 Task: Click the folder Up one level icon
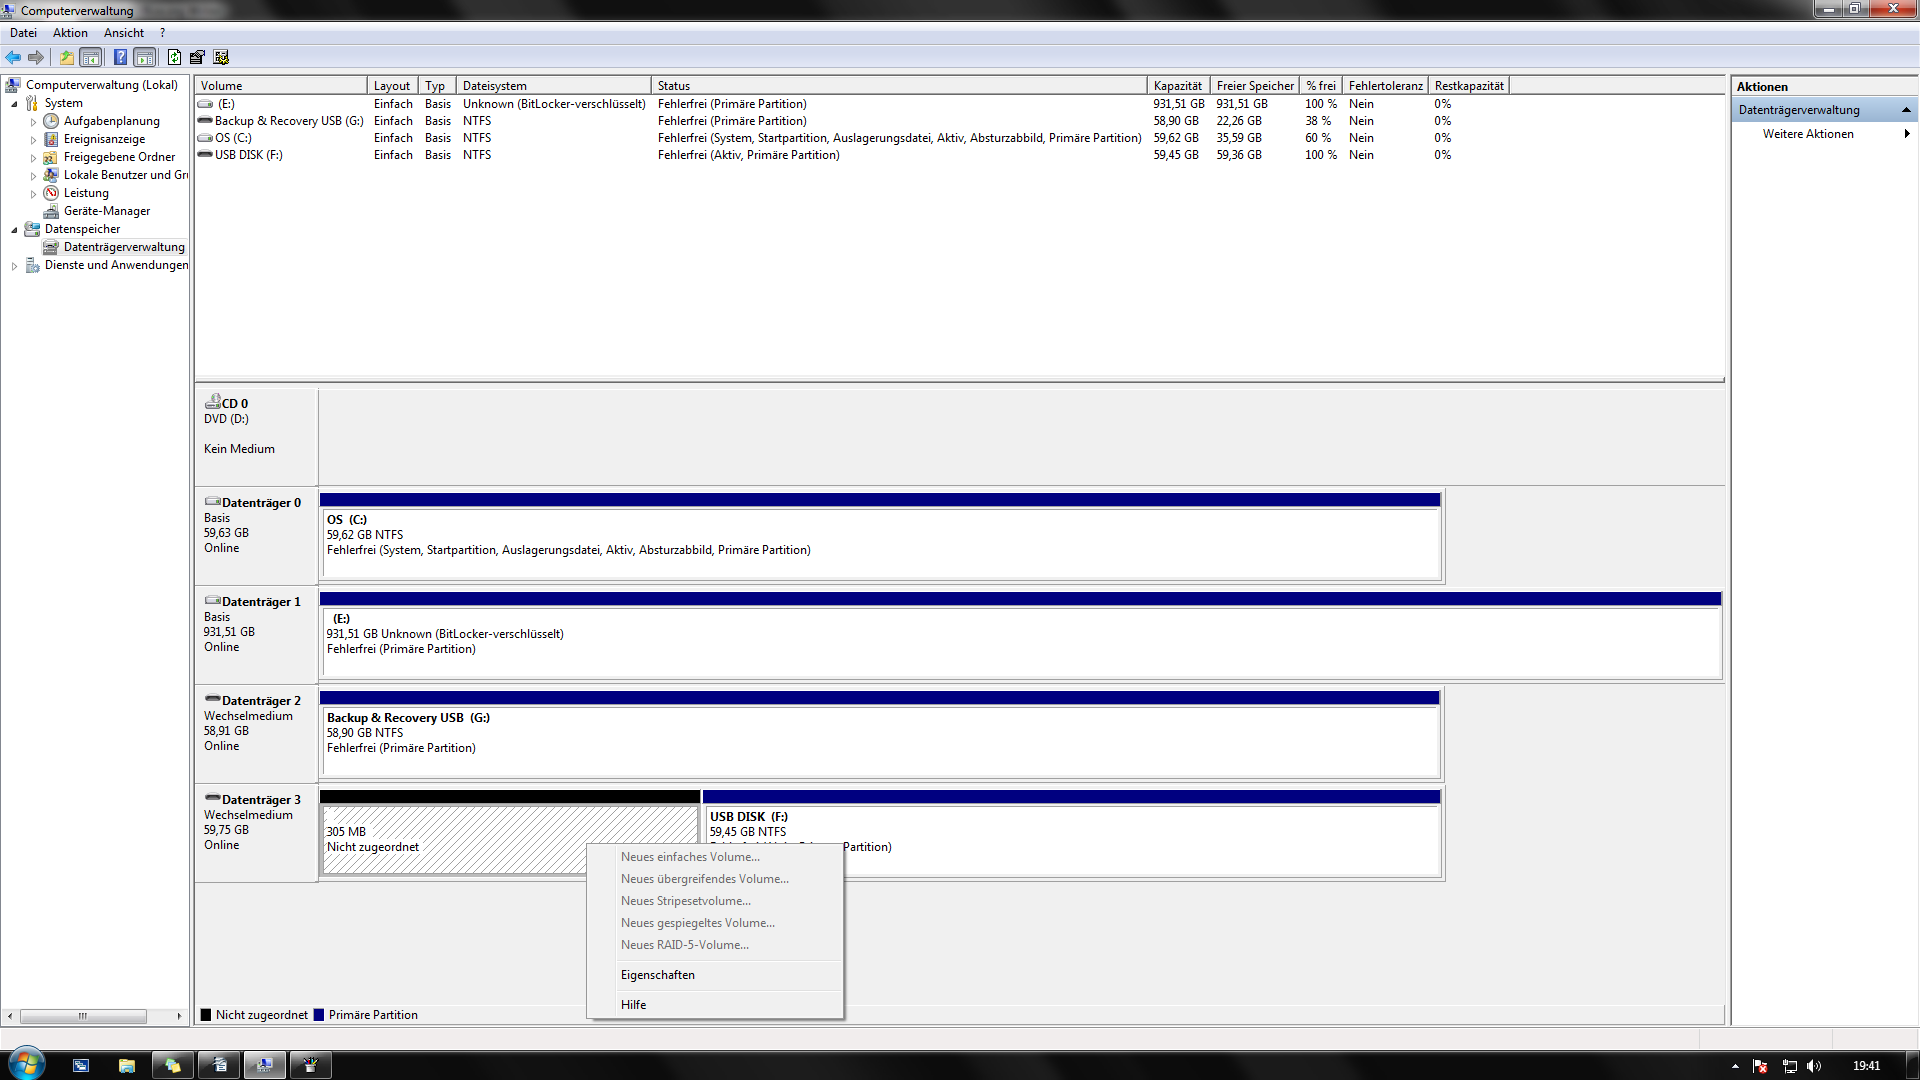point(67,57)
